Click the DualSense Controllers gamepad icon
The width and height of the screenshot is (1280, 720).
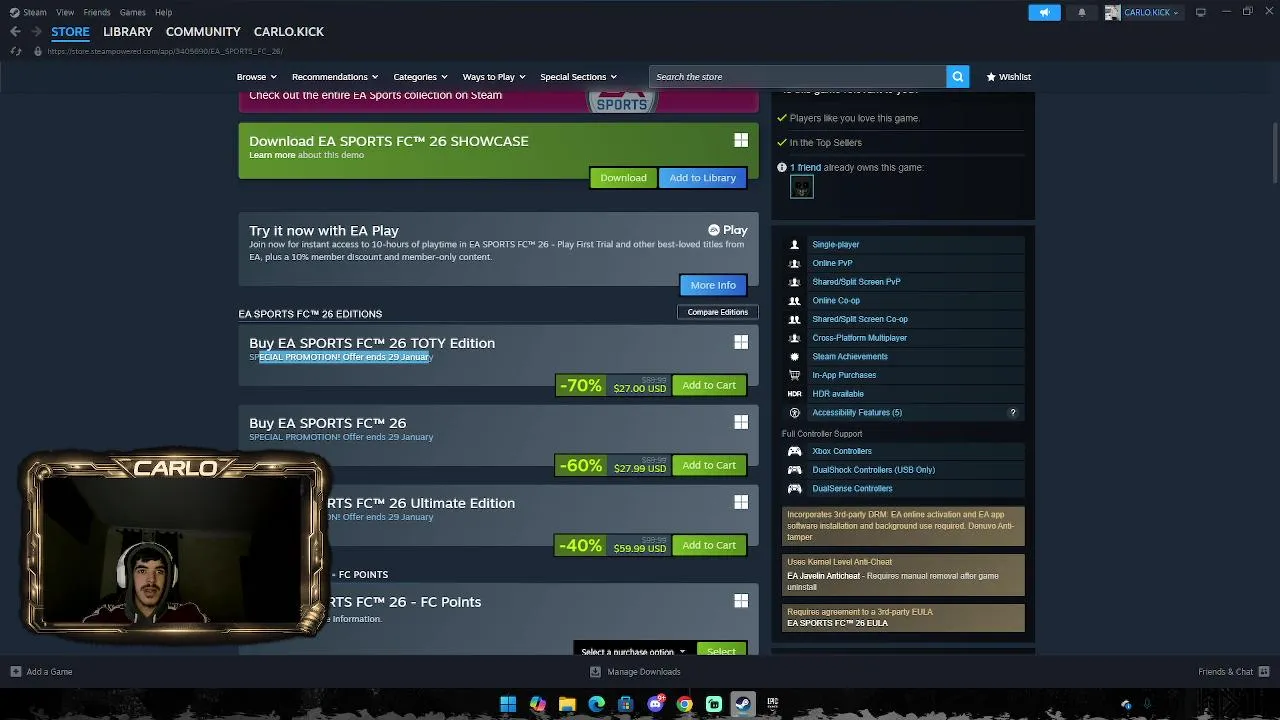coord(795,489)
